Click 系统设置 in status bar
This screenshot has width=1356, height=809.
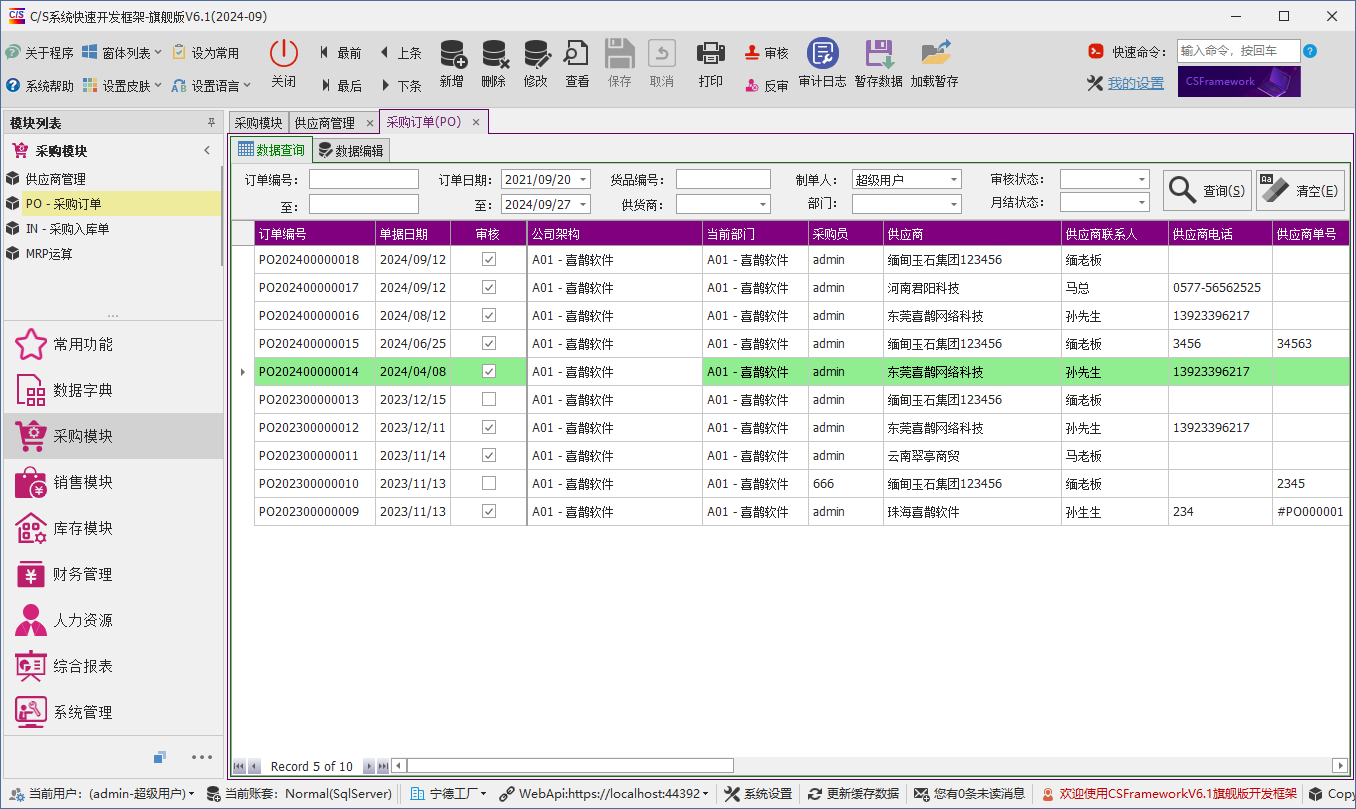click(x=758, y=794)
